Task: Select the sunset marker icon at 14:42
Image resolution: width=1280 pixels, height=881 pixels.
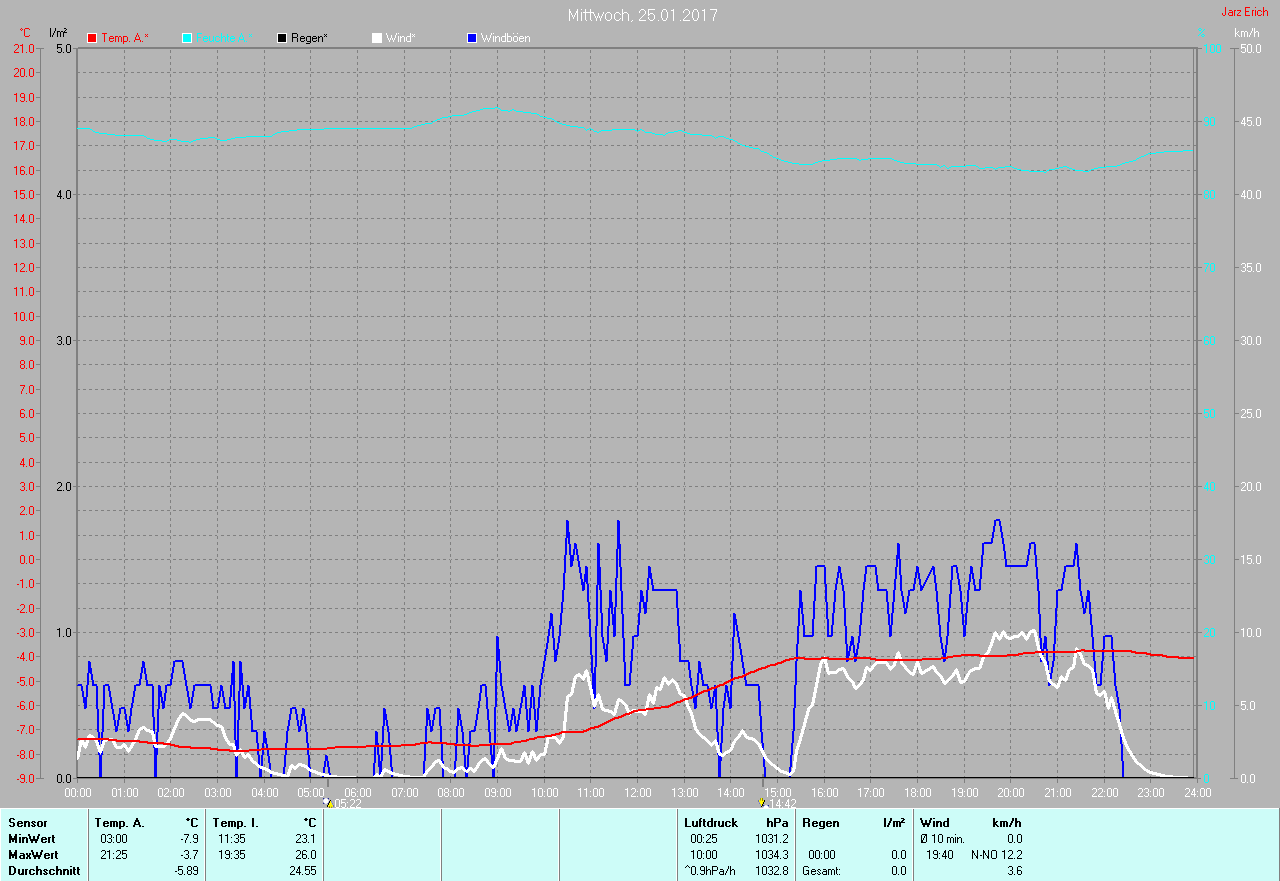Action: 762,802
